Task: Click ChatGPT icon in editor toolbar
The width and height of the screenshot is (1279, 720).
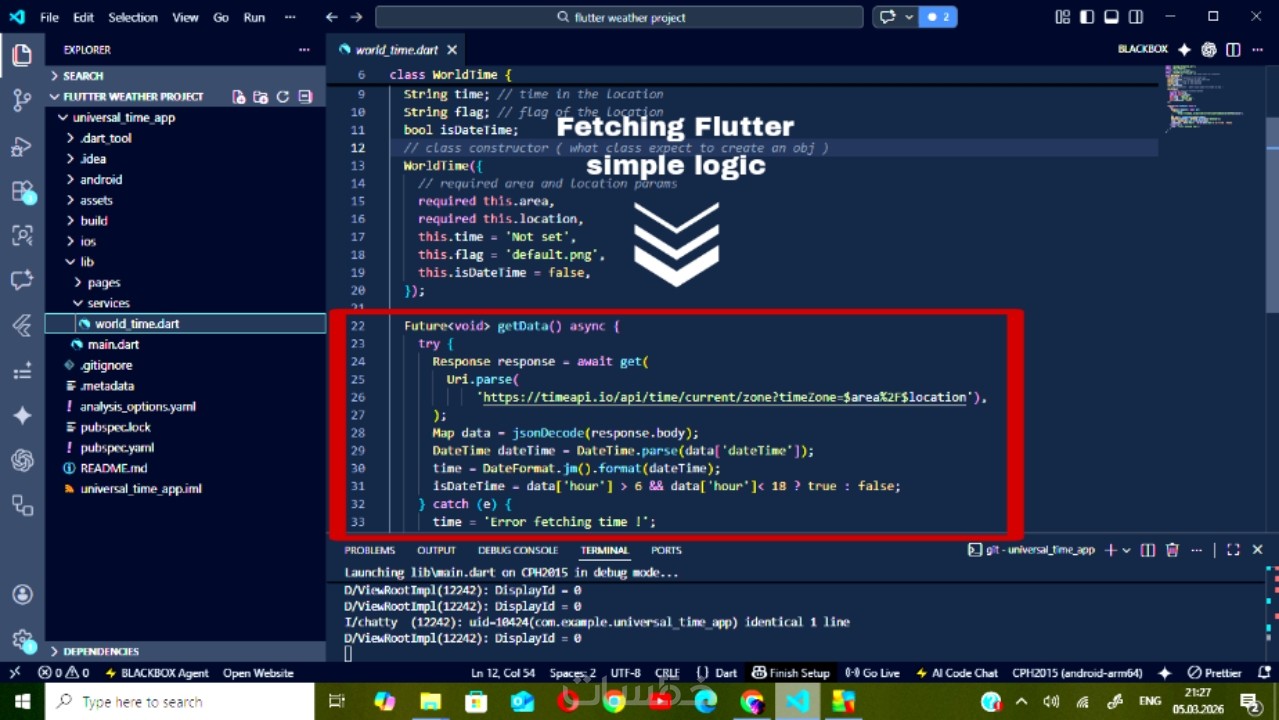Action: [x=1209, y=50]
